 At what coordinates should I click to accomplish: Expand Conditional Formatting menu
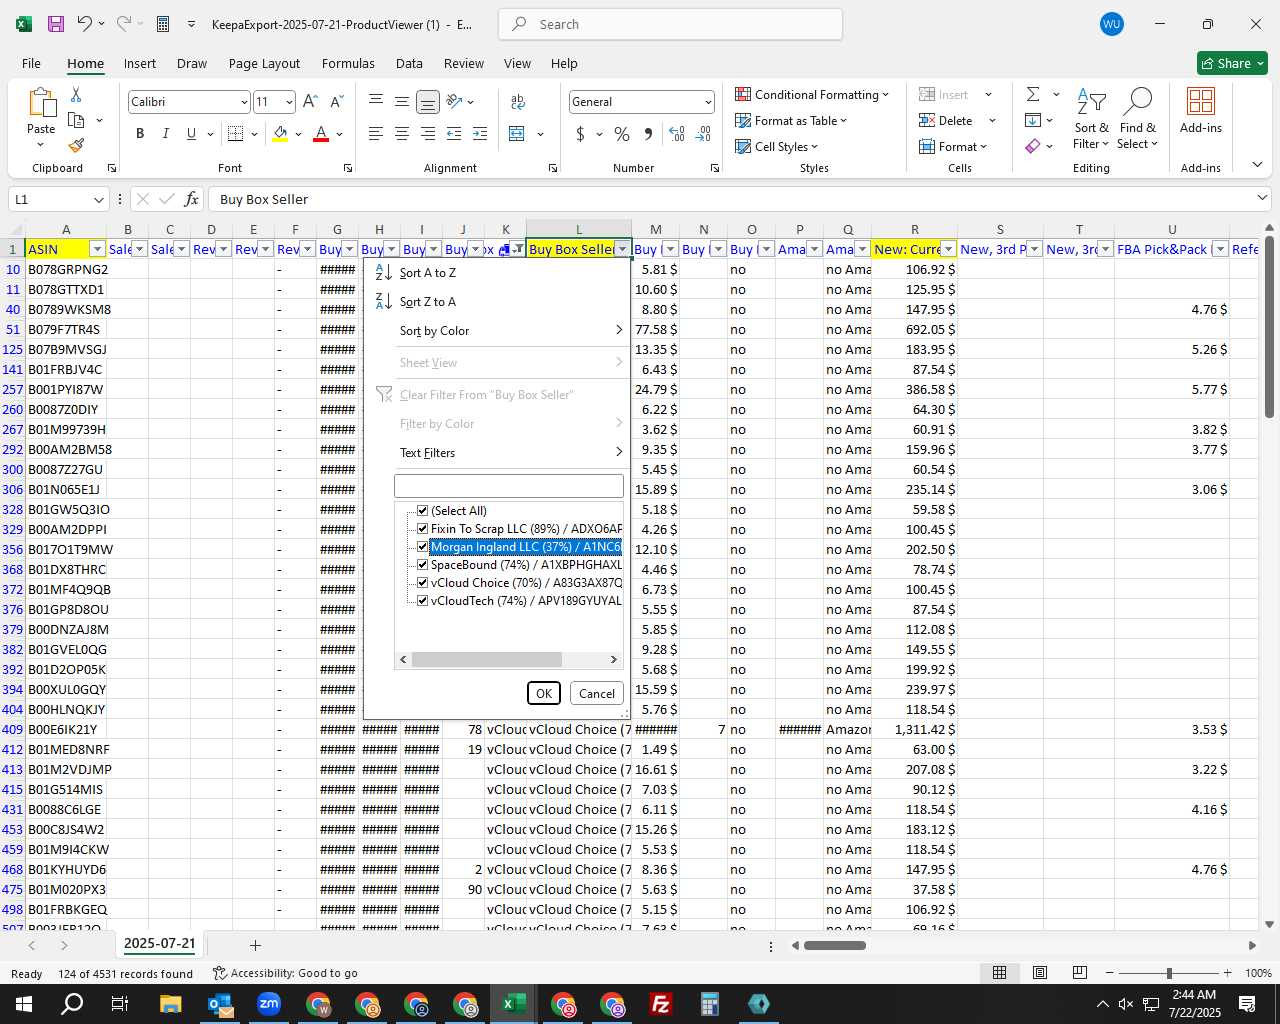point(811,94)
